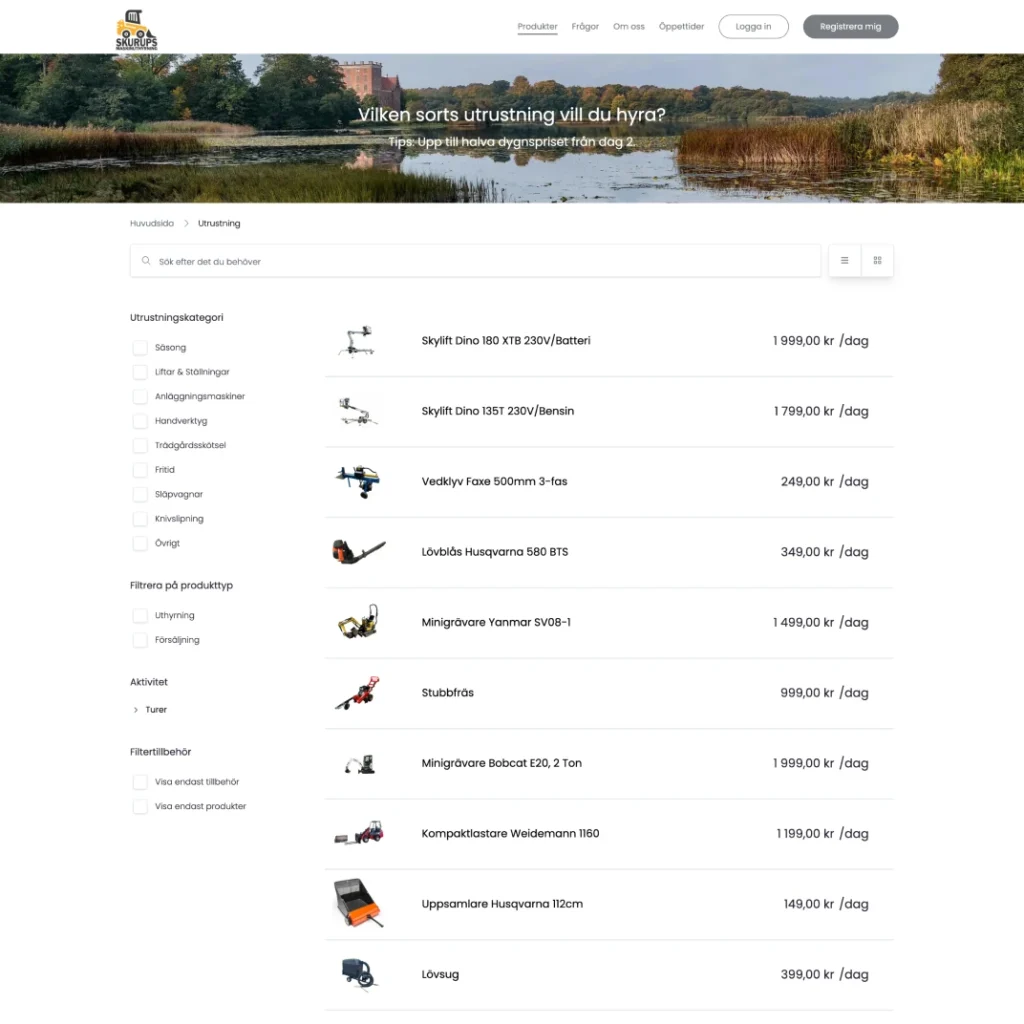Click the search magnifier icon
The image size is (1024, 1024).
(x=146, y=261)
